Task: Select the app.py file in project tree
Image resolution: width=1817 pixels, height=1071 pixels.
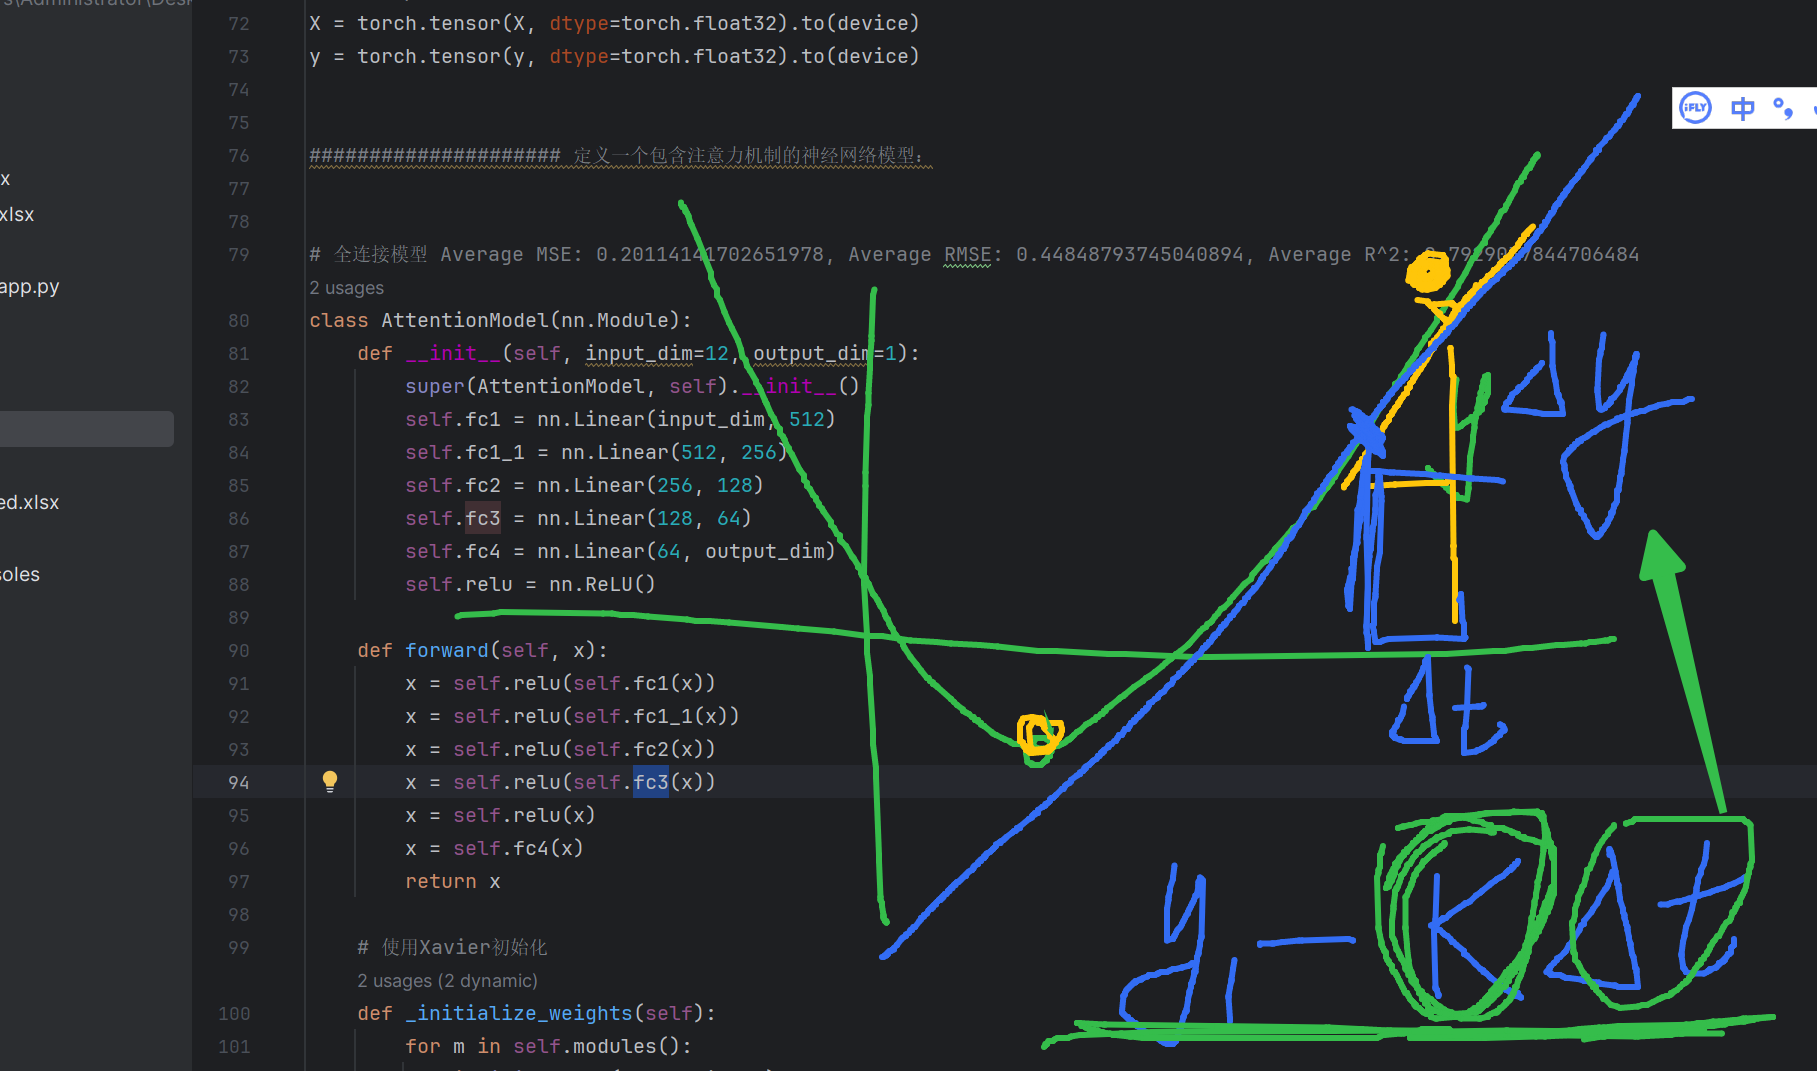Action: (x=30, y=287)
